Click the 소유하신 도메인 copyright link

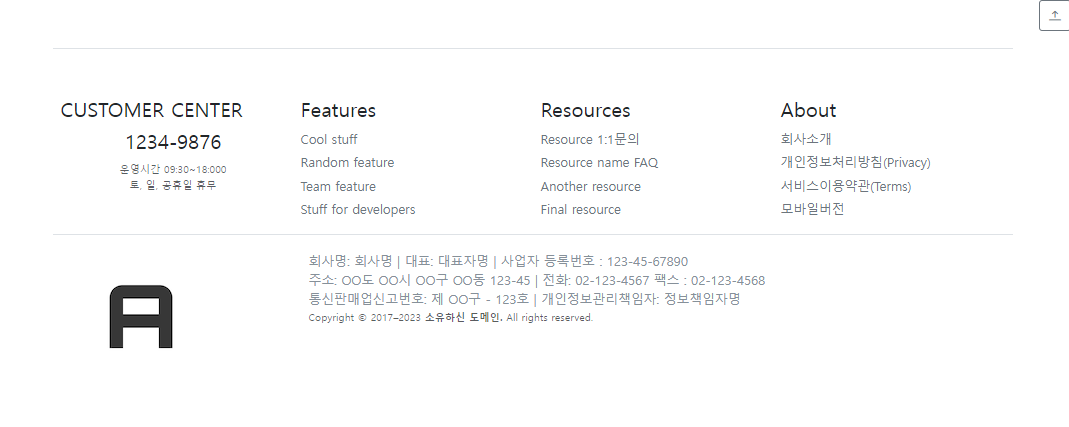(463, 318)
